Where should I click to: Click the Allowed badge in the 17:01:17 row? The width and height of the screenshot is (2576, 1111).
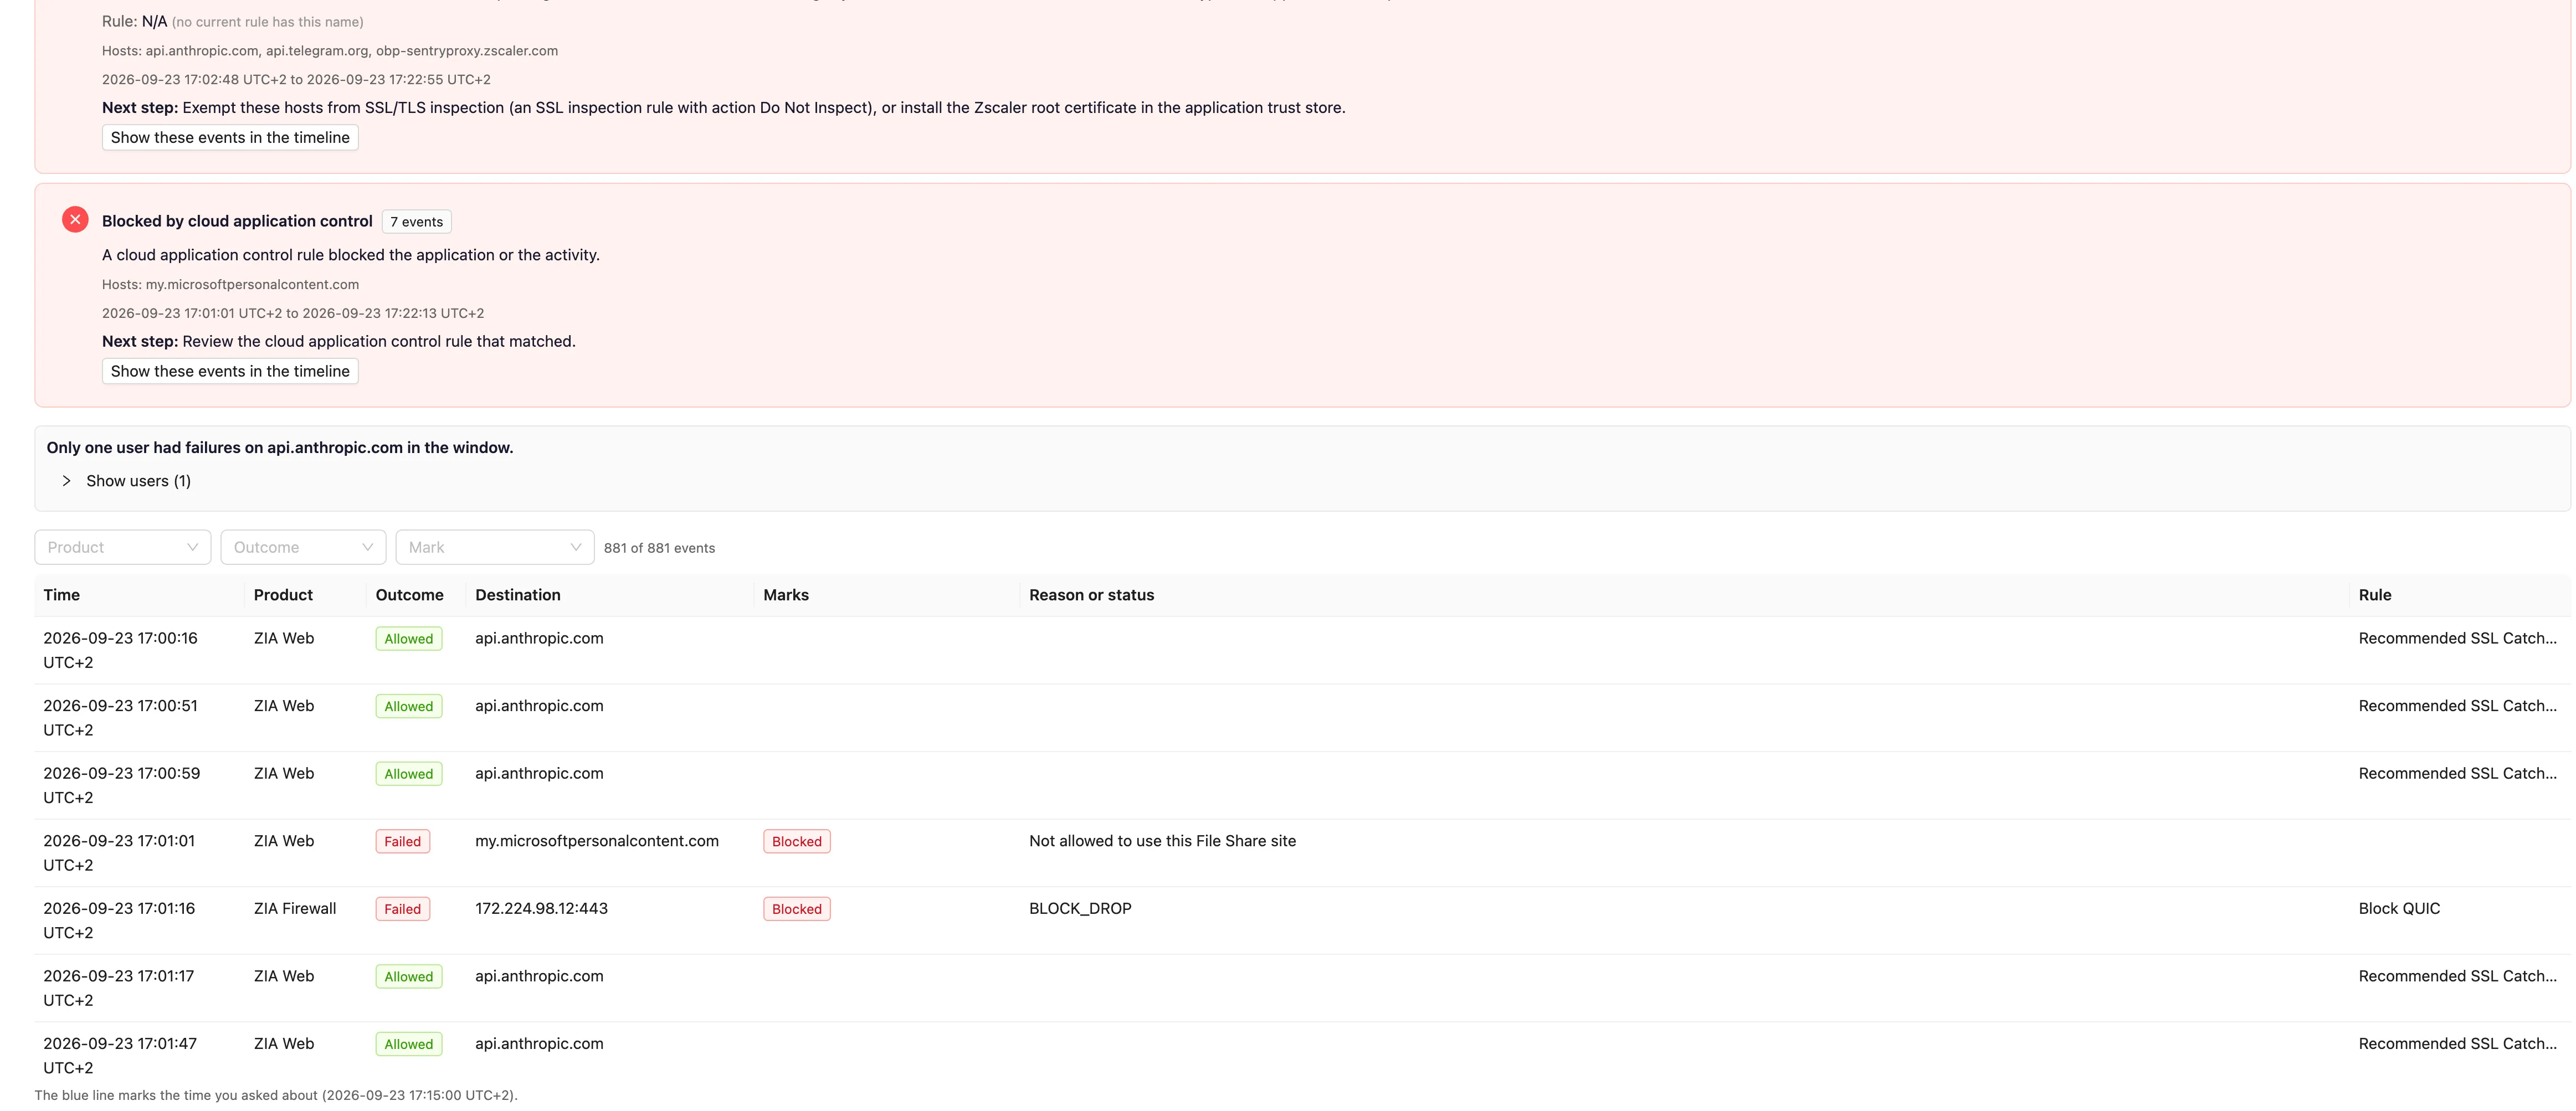click(x=408, y=976)
